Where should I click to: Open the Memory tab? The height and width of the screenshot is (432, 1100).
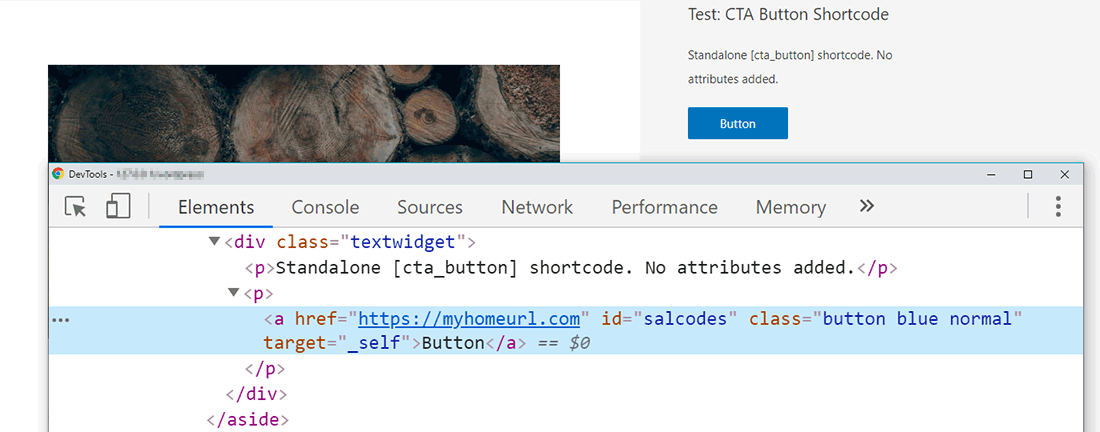790,207
